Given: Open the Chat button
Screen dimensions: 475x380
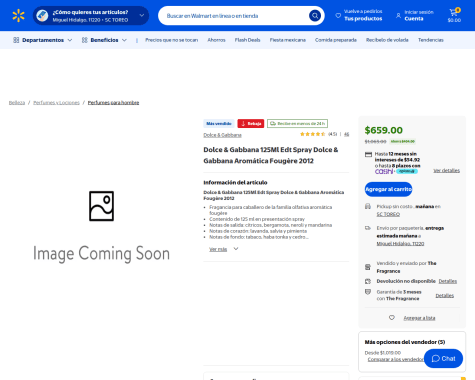Looking at the screenshot, I should [x=443, y=358].
